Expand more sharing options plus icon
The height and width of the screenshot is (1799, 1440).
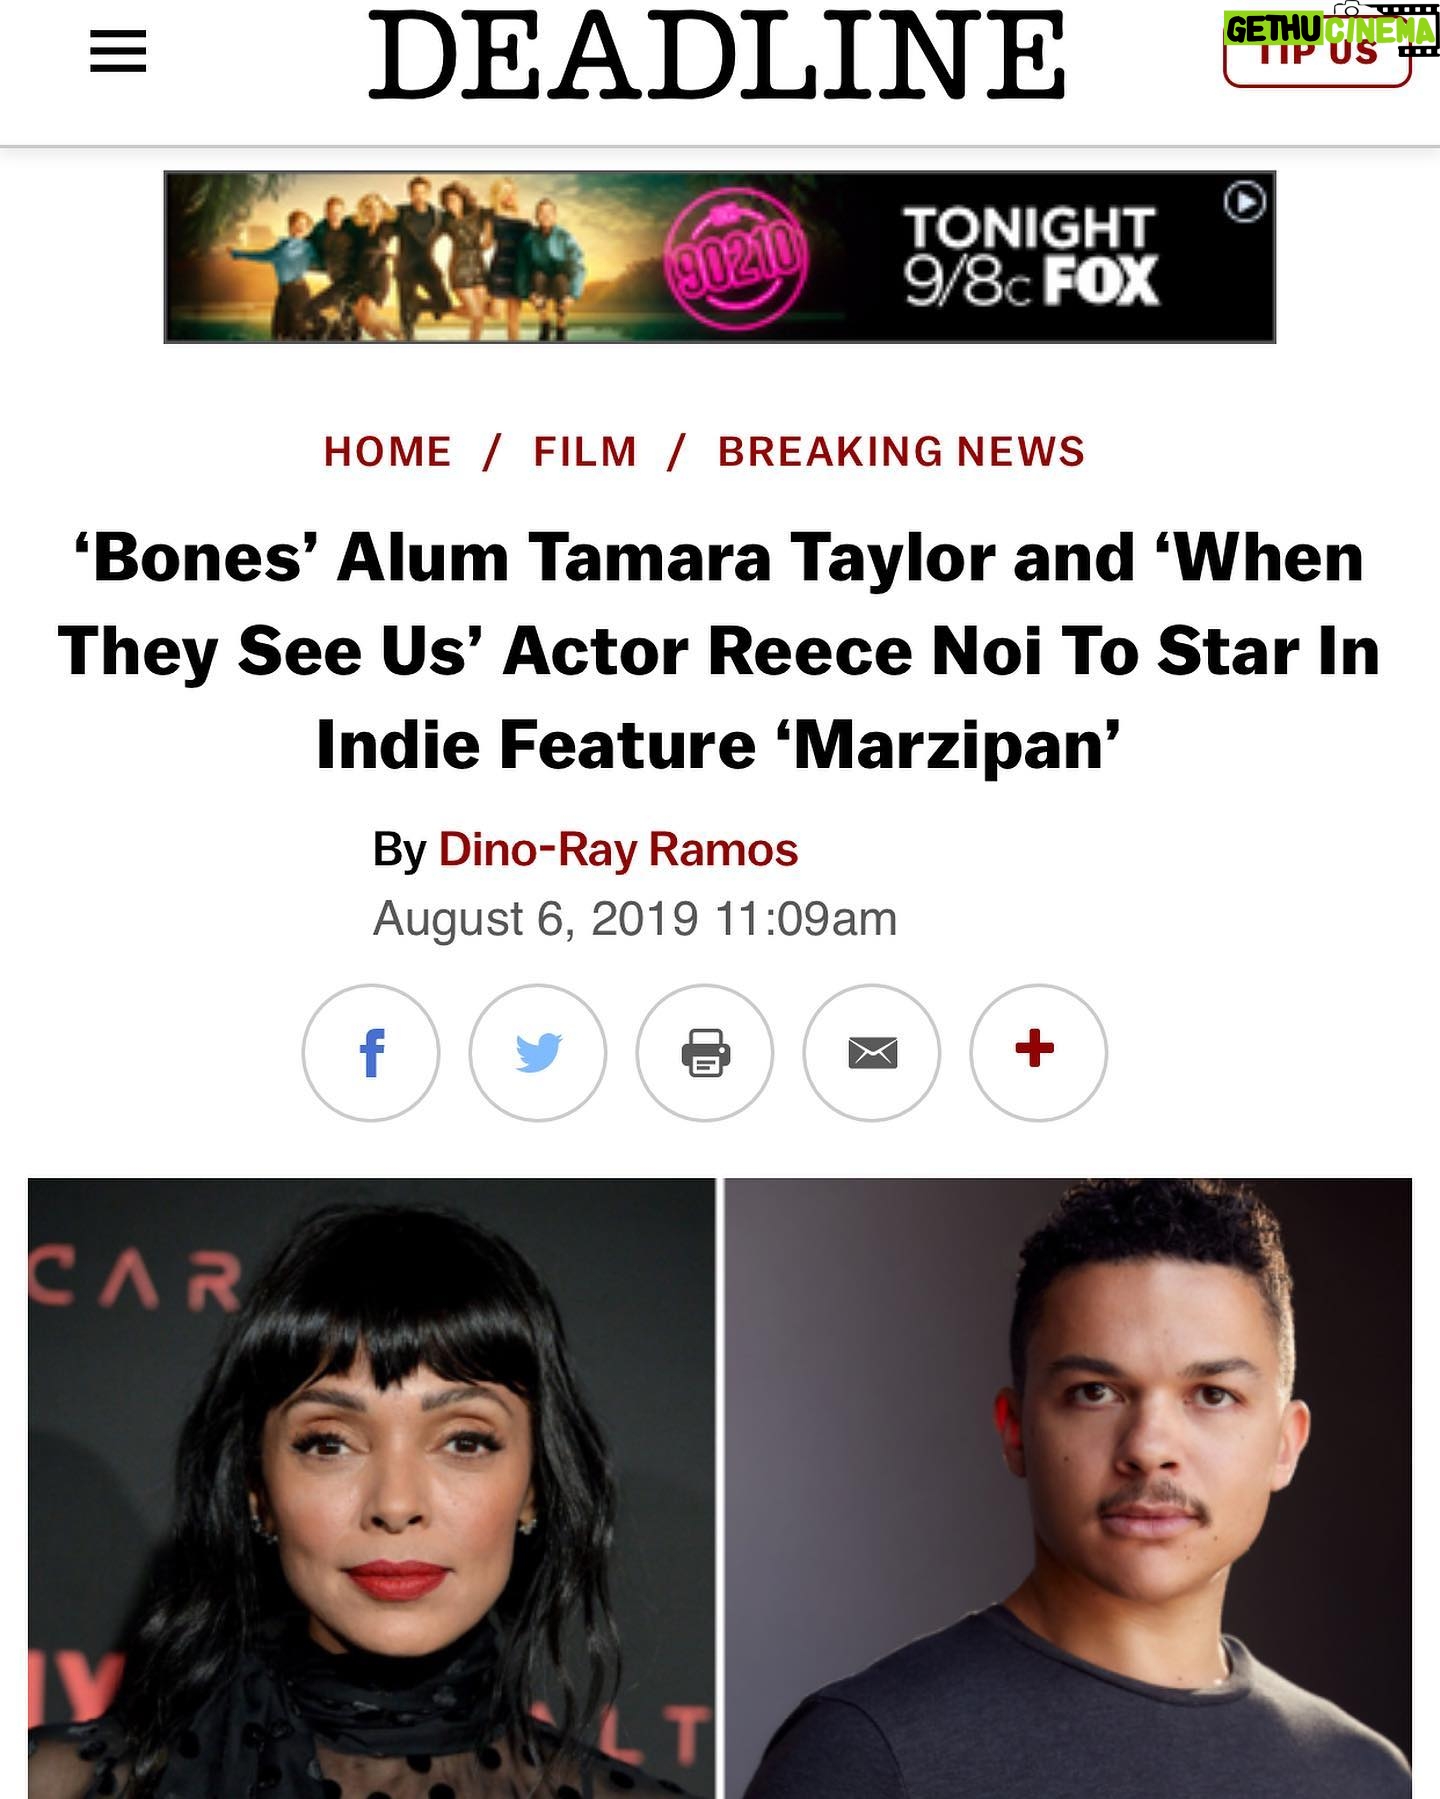[1038, 1052]
